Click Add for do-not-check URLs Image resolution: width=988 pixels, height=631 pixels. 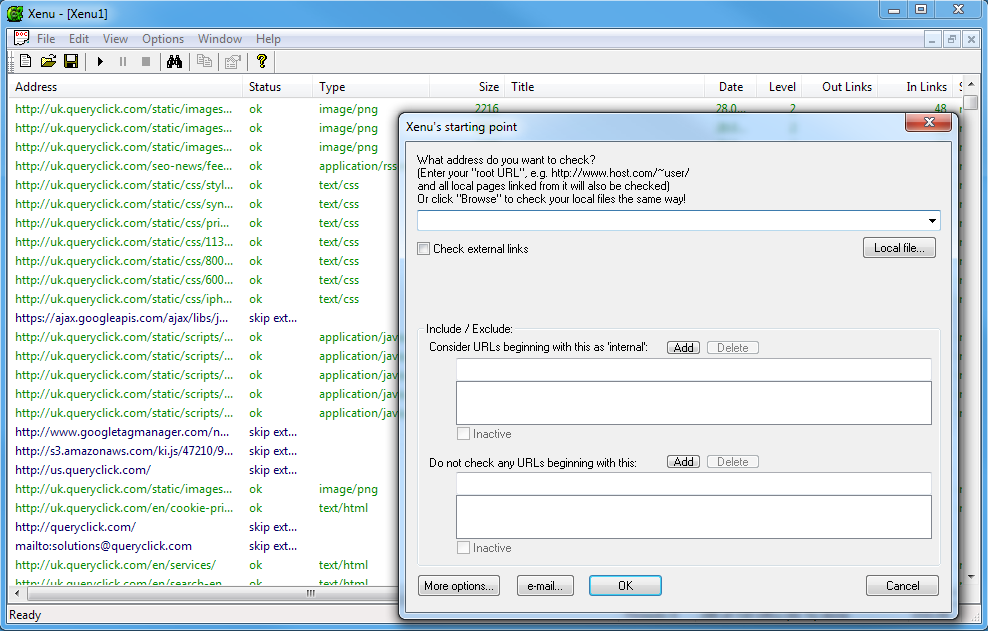683,461
